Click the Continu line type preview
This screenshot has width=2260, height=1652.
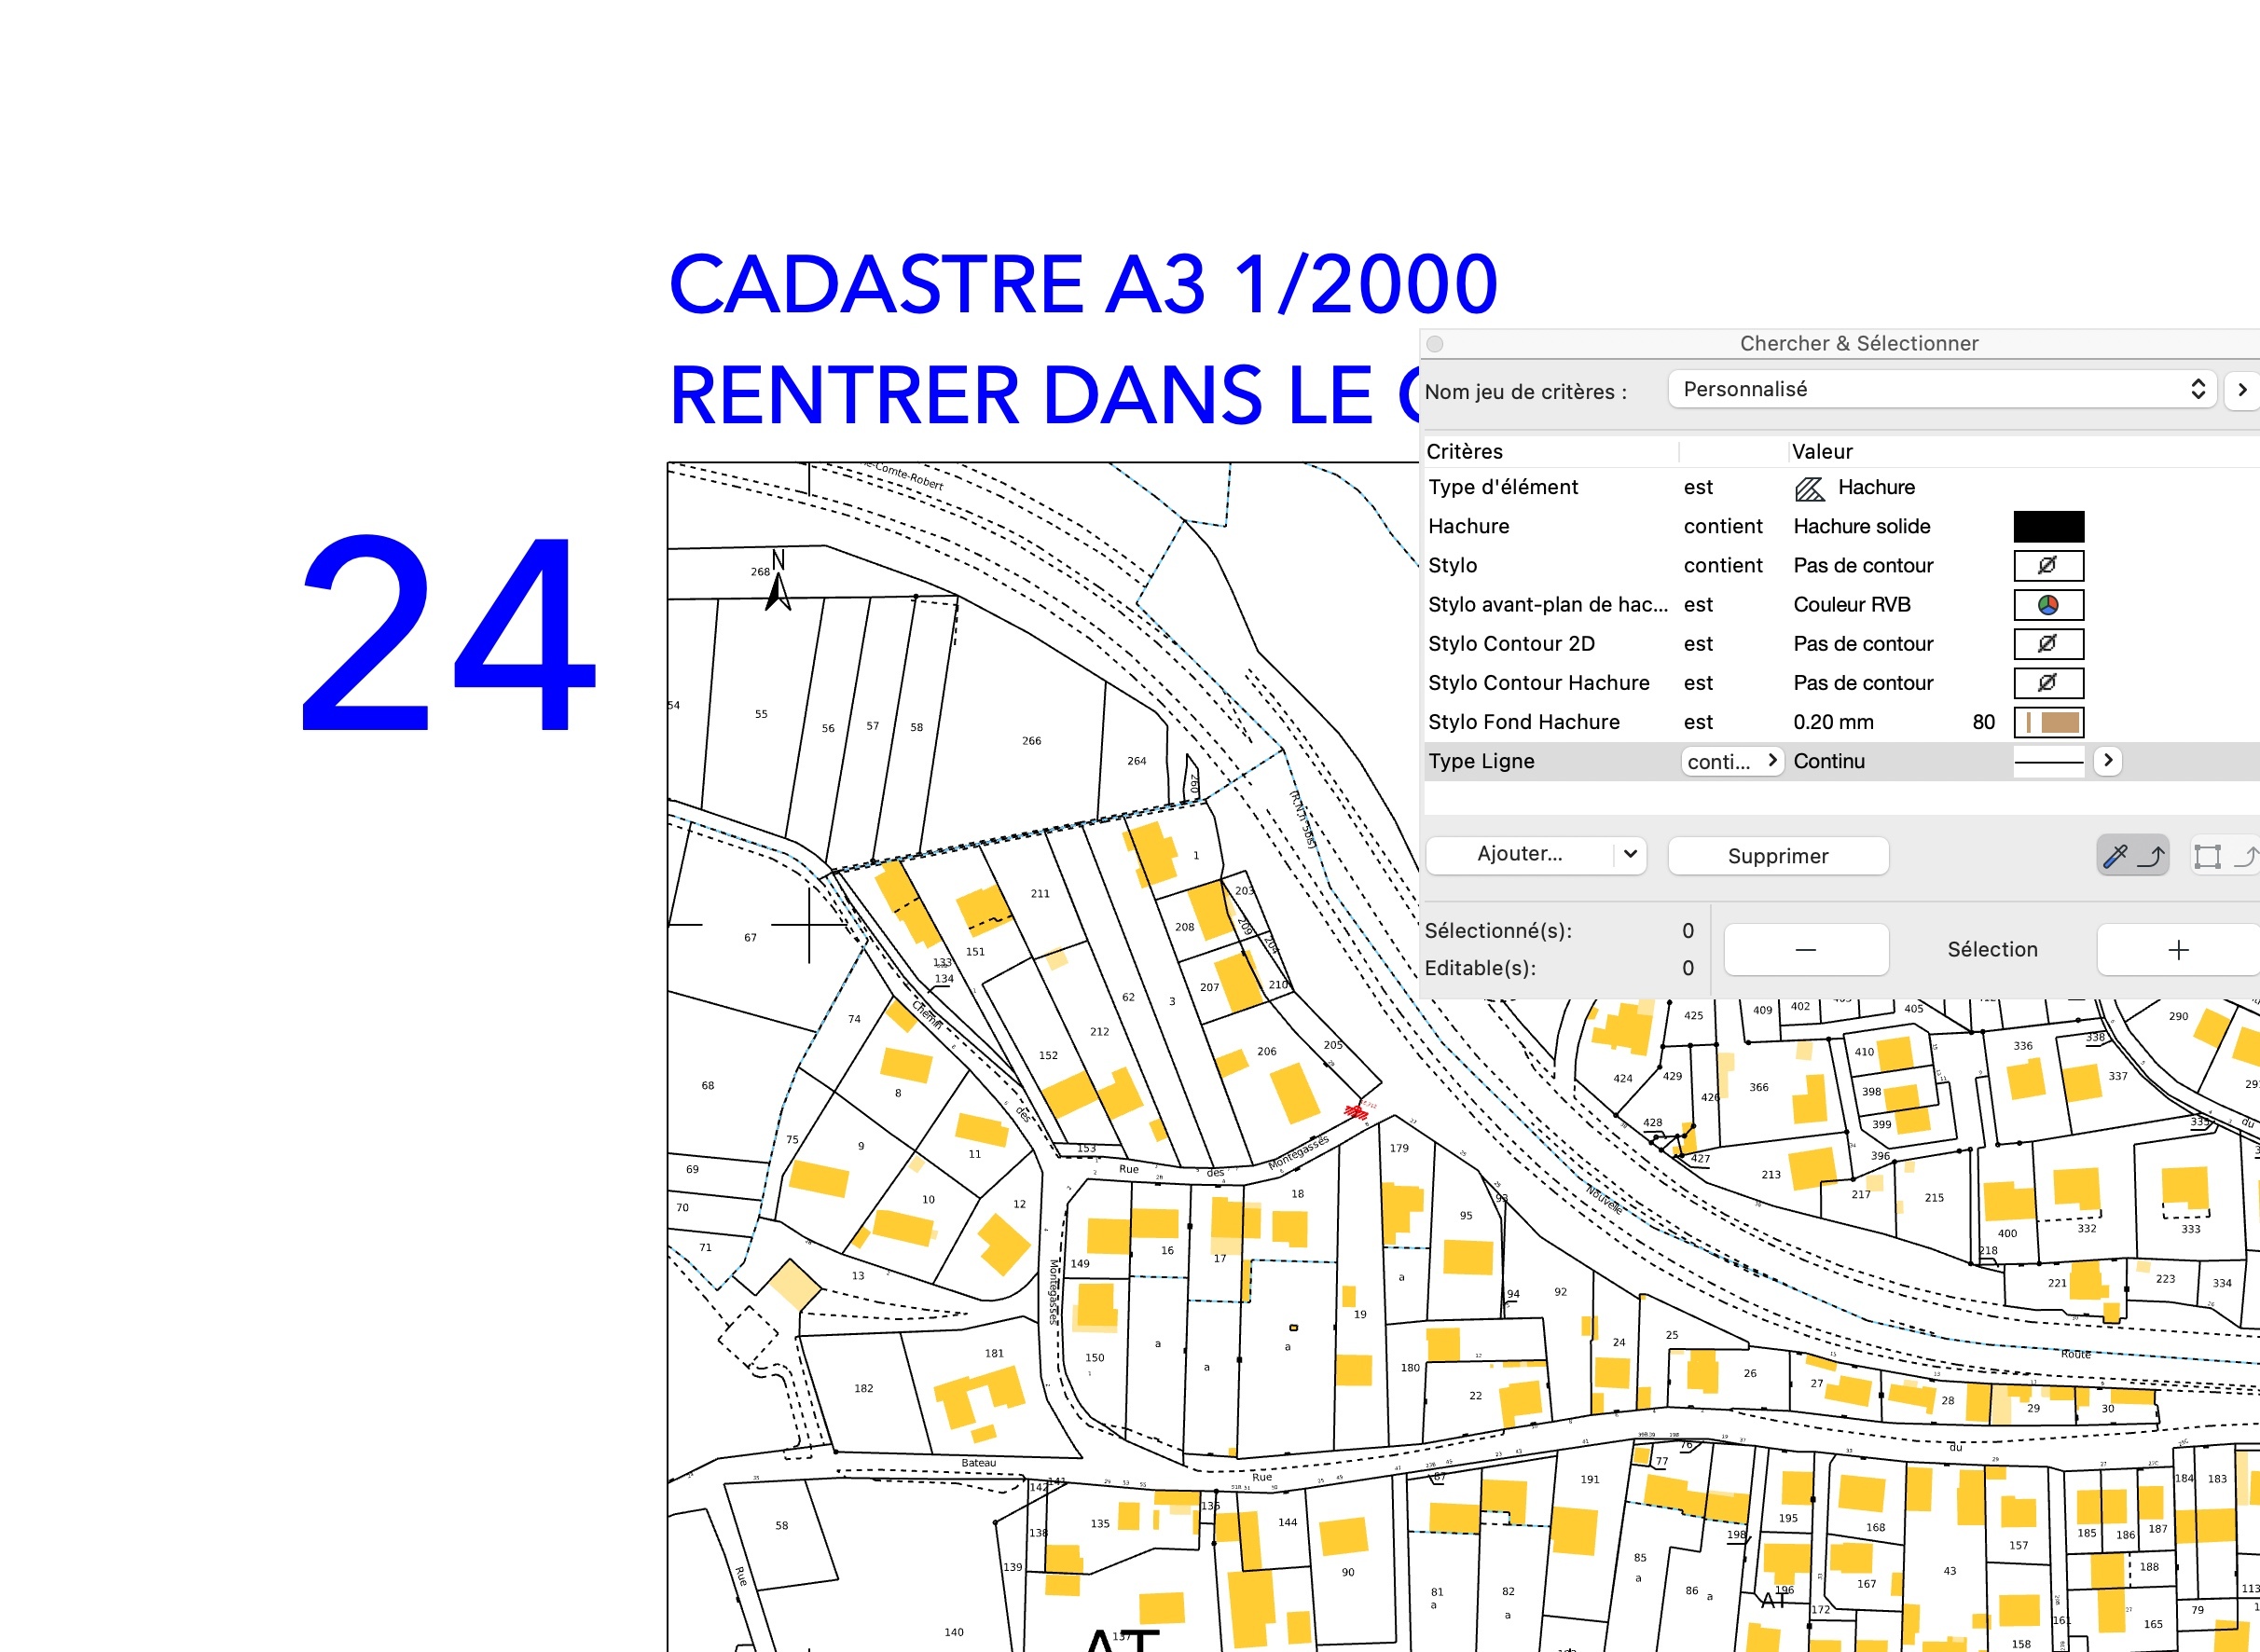2048,762
